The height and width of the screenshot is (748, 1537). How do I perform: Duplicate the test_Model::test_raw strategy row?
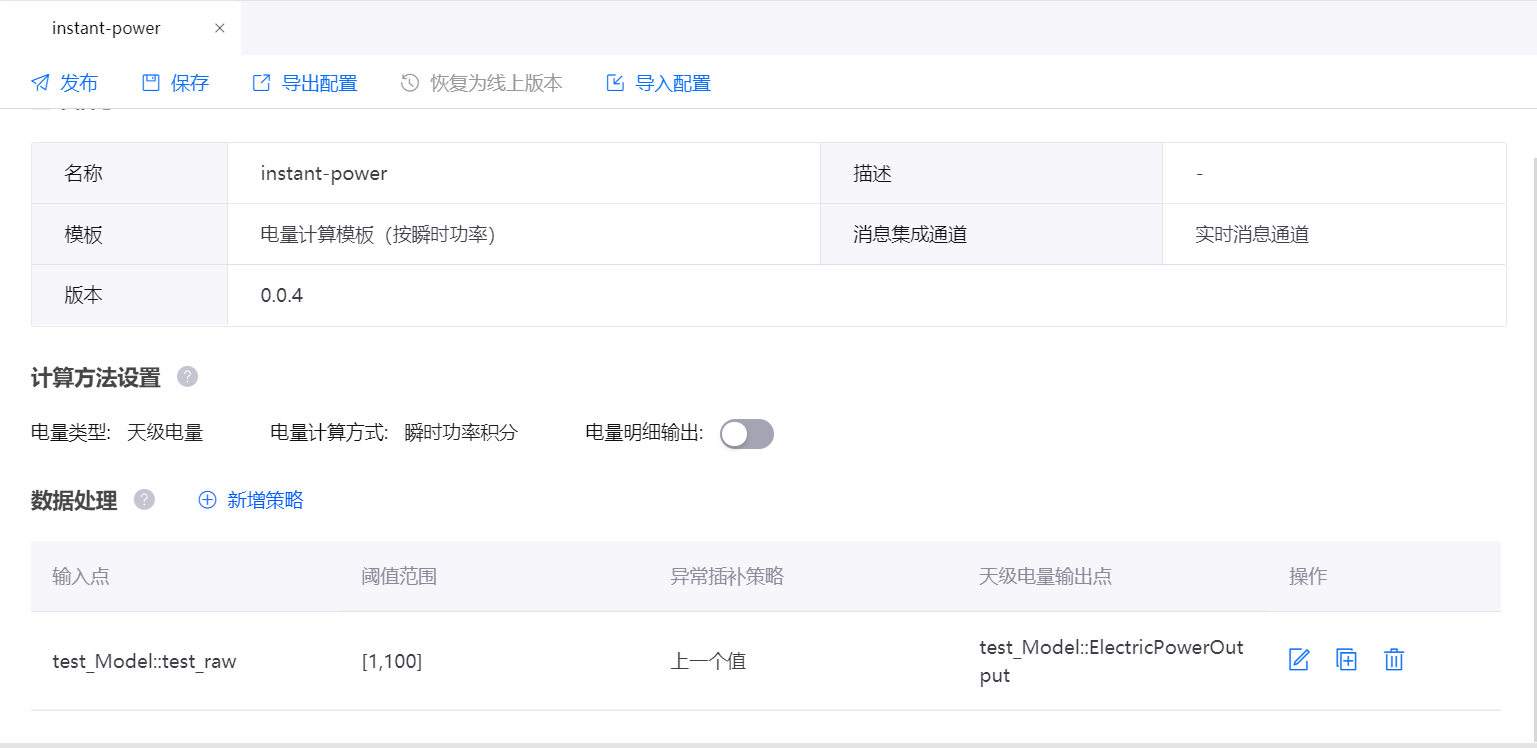tap(1347, 660)
